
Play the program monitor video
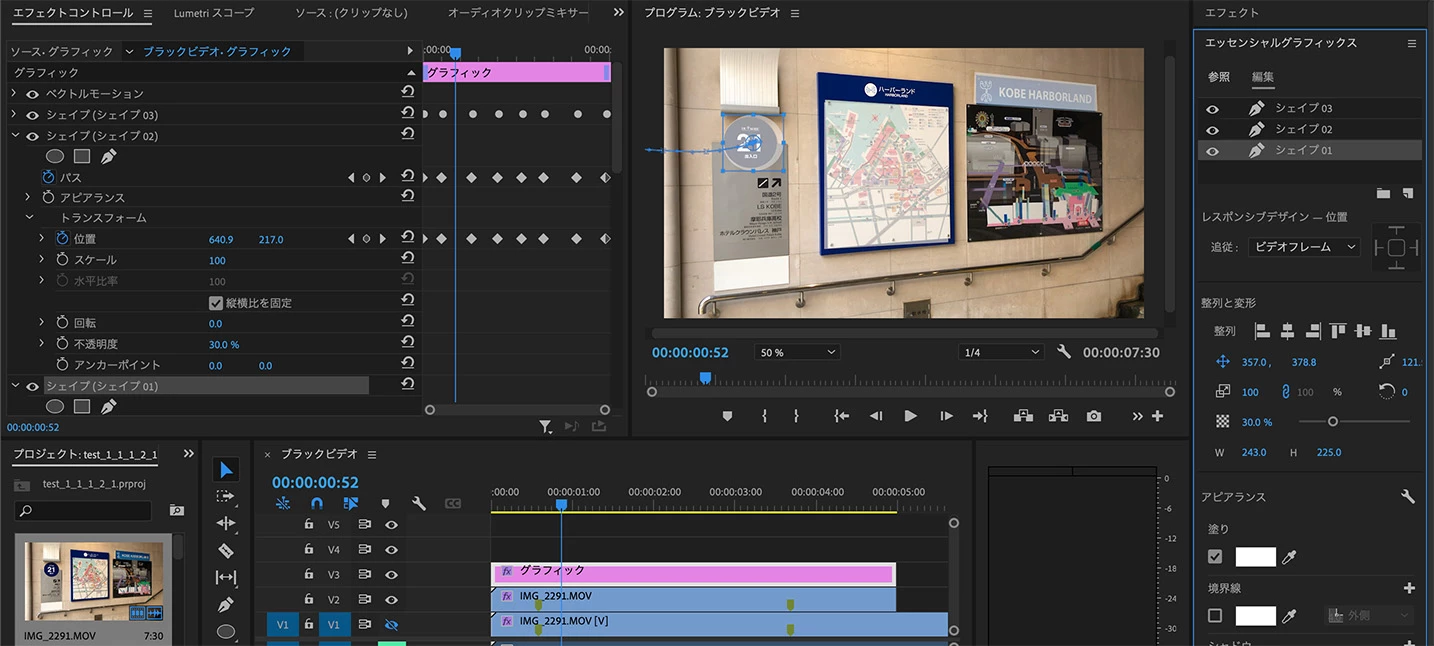click(910, 416)
